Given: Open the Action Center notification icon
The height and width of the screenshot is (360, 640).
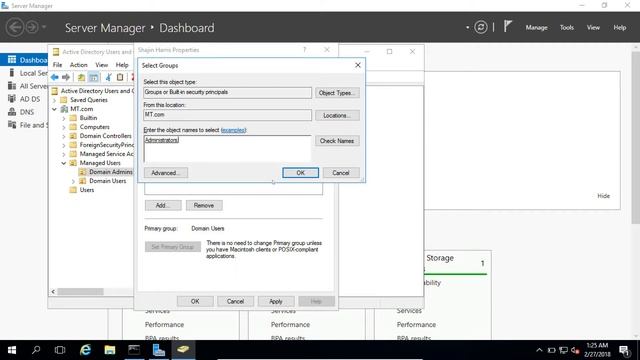Looking at the screenshot, I should click(x=624, y=350).
